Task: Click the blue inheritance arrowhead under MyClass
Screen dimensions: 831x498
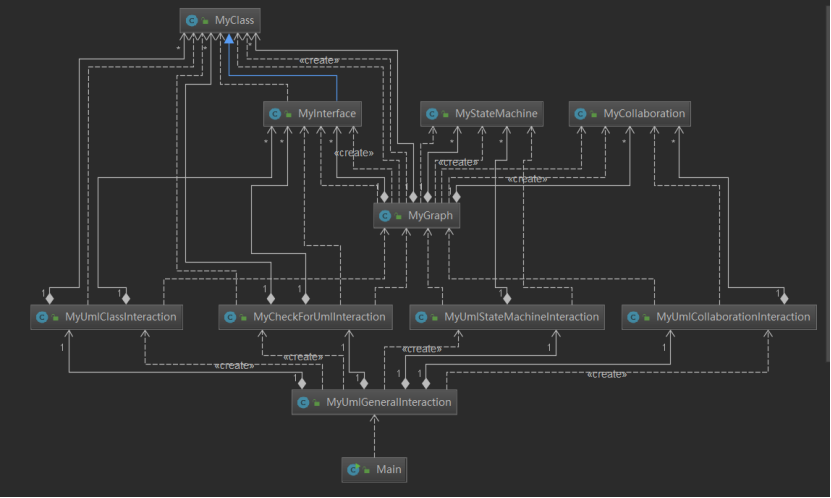Action: 228,39
